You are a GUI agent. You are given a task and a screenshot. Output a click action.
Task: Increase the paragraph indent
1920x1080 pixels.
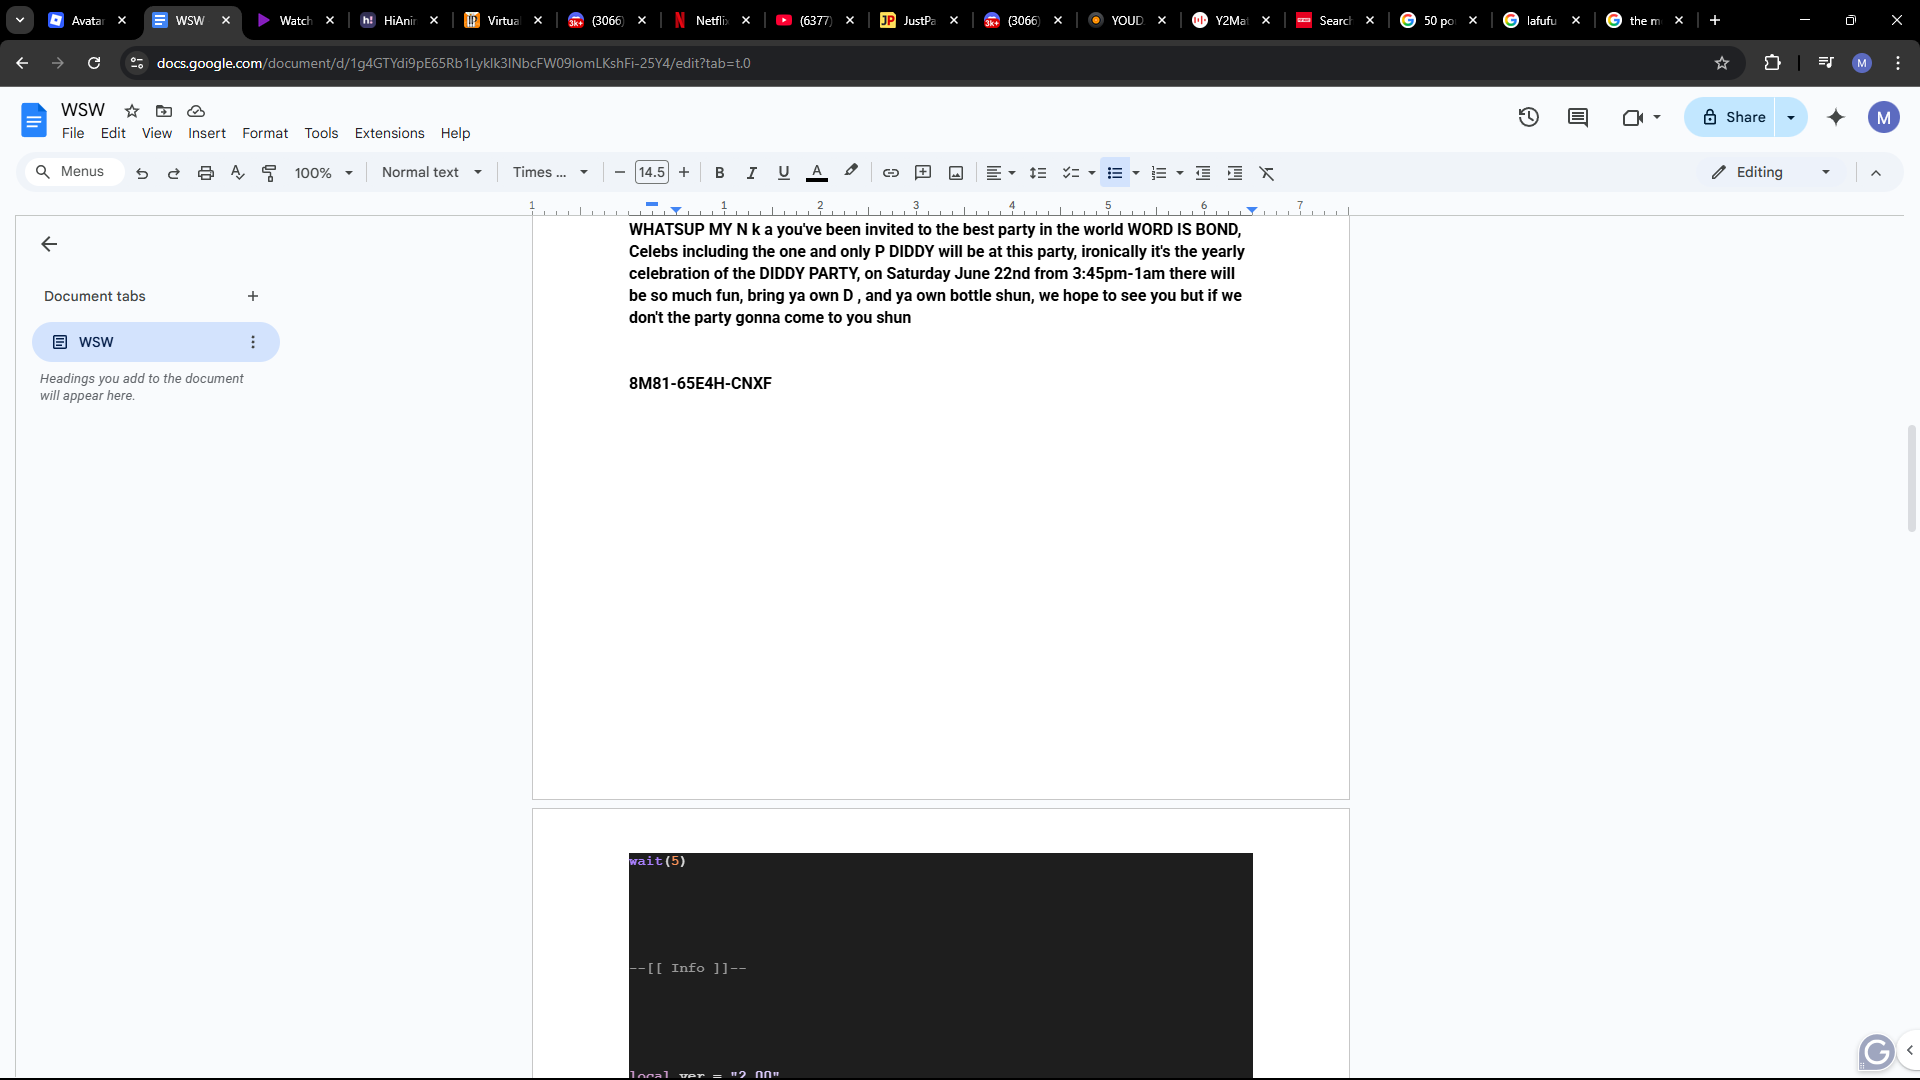click(x=1235, y=173)
